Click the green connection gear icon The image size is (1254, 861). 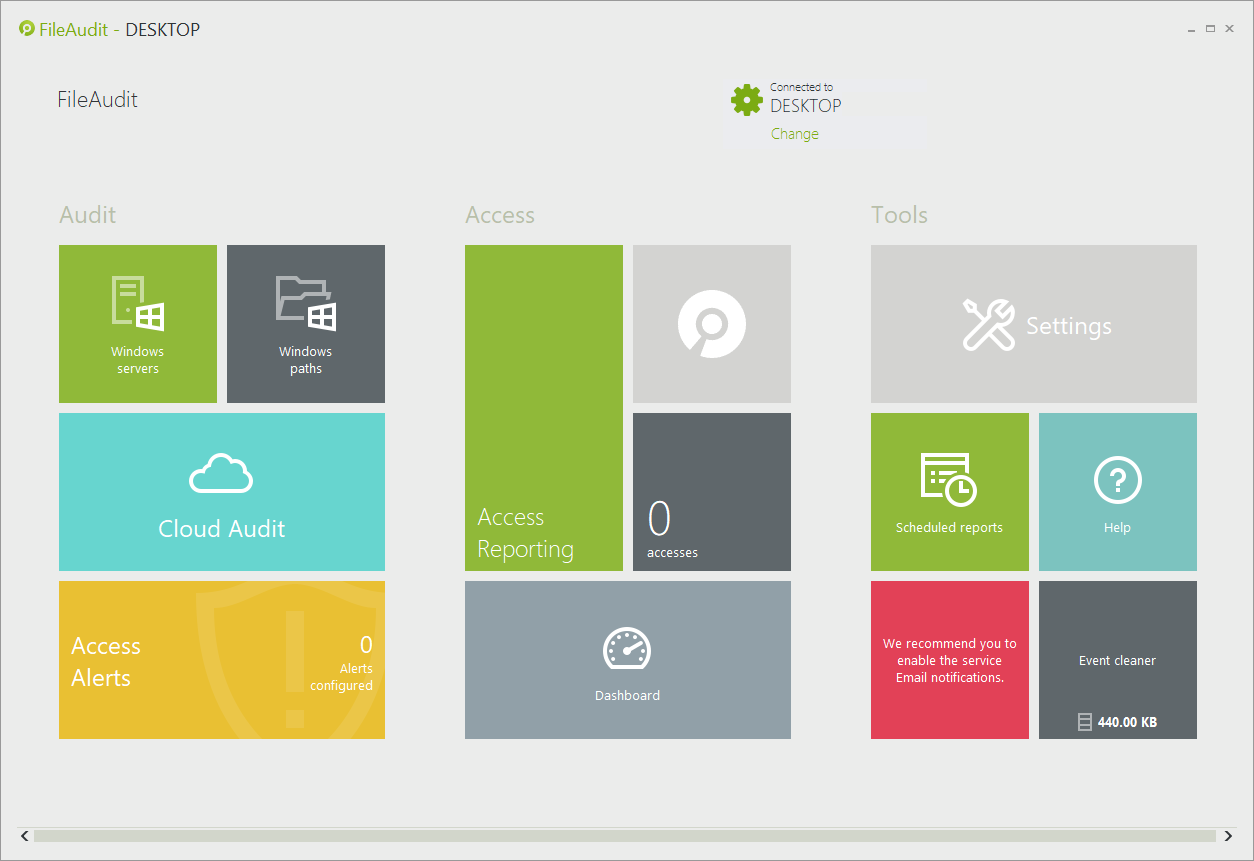click(x=747, y=99)
